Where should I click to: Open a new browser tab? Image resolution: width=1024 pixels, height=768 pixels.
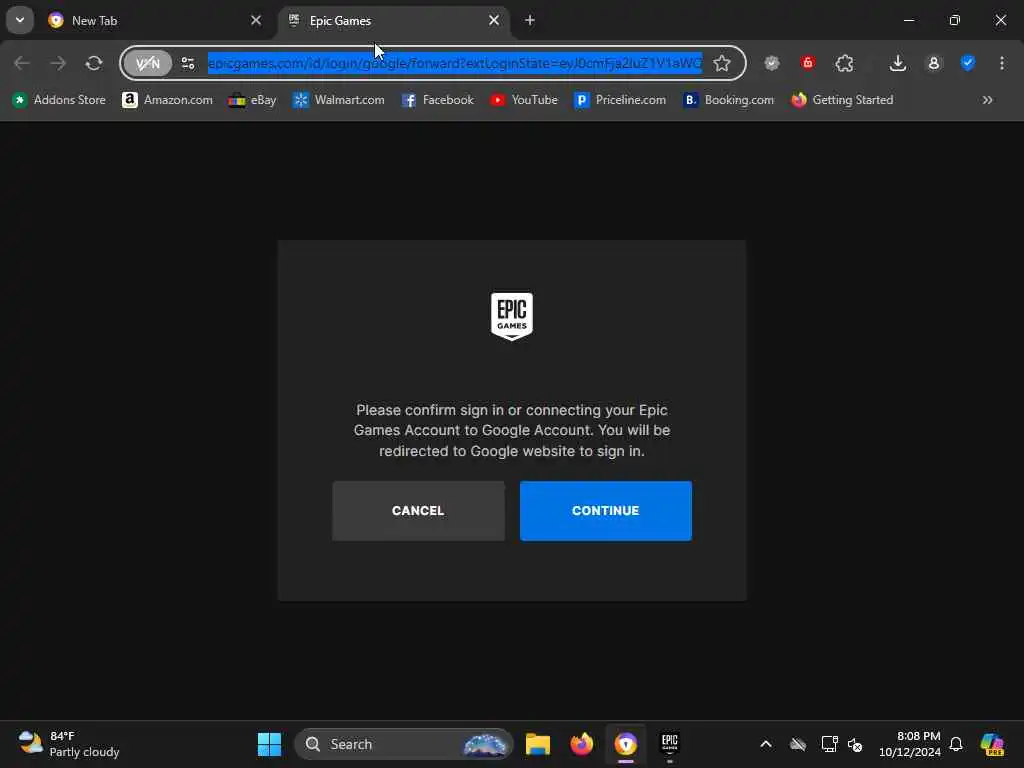[x=530, y=21]
